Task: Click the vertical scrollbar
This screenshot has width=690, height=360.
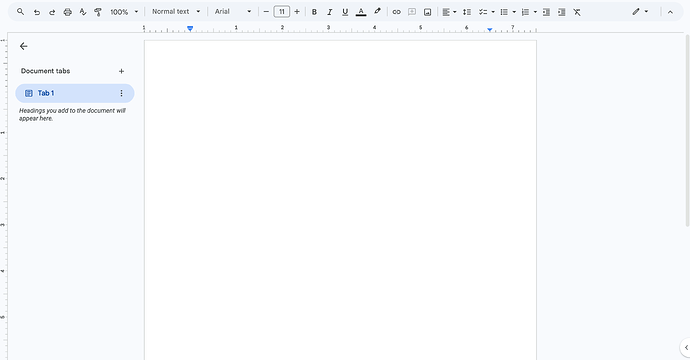Action: pyautogui.click(x=687, y=130)
